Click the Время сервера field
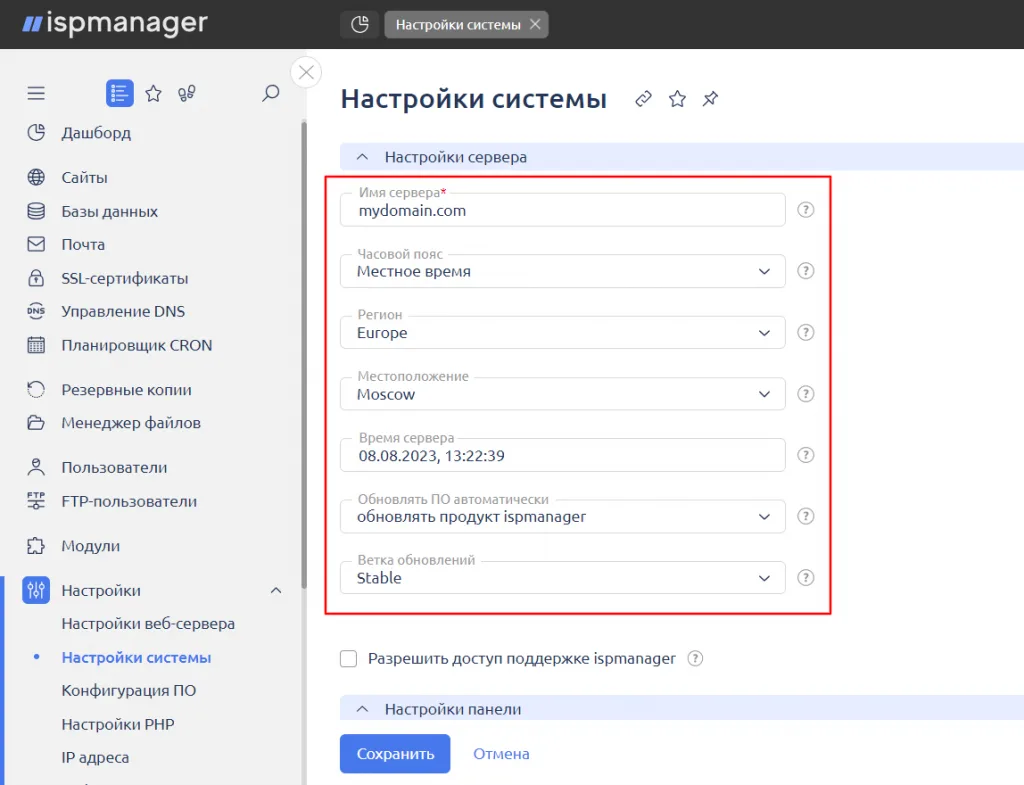The width and height of the screenshot is (1024, 785). pos(562,455)
